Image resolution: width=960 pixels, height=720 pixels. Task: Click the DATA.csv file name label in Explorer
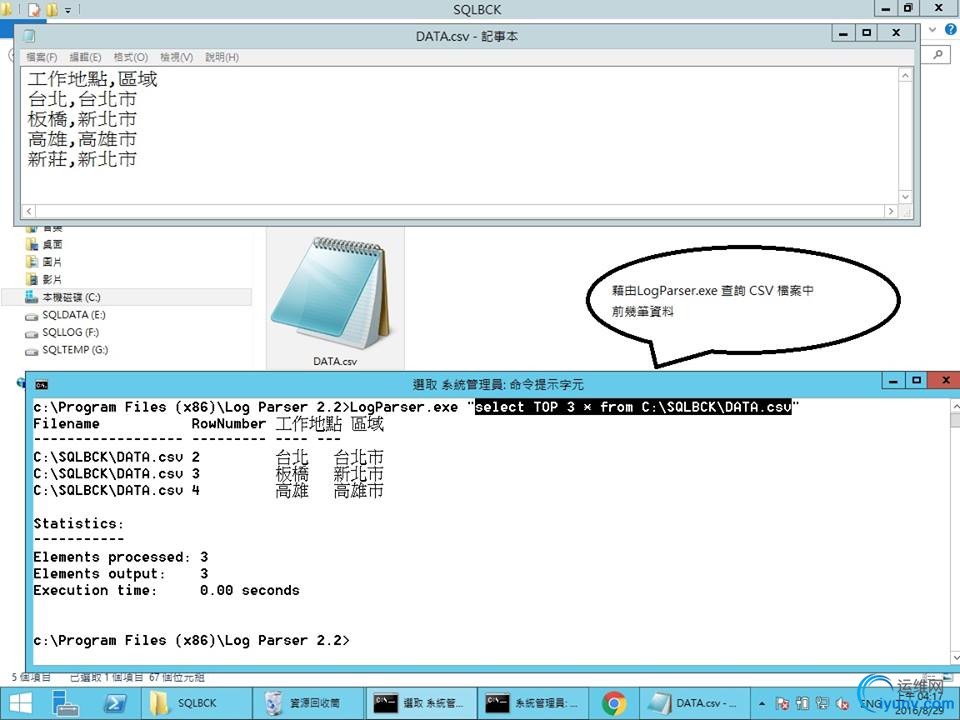335,362
